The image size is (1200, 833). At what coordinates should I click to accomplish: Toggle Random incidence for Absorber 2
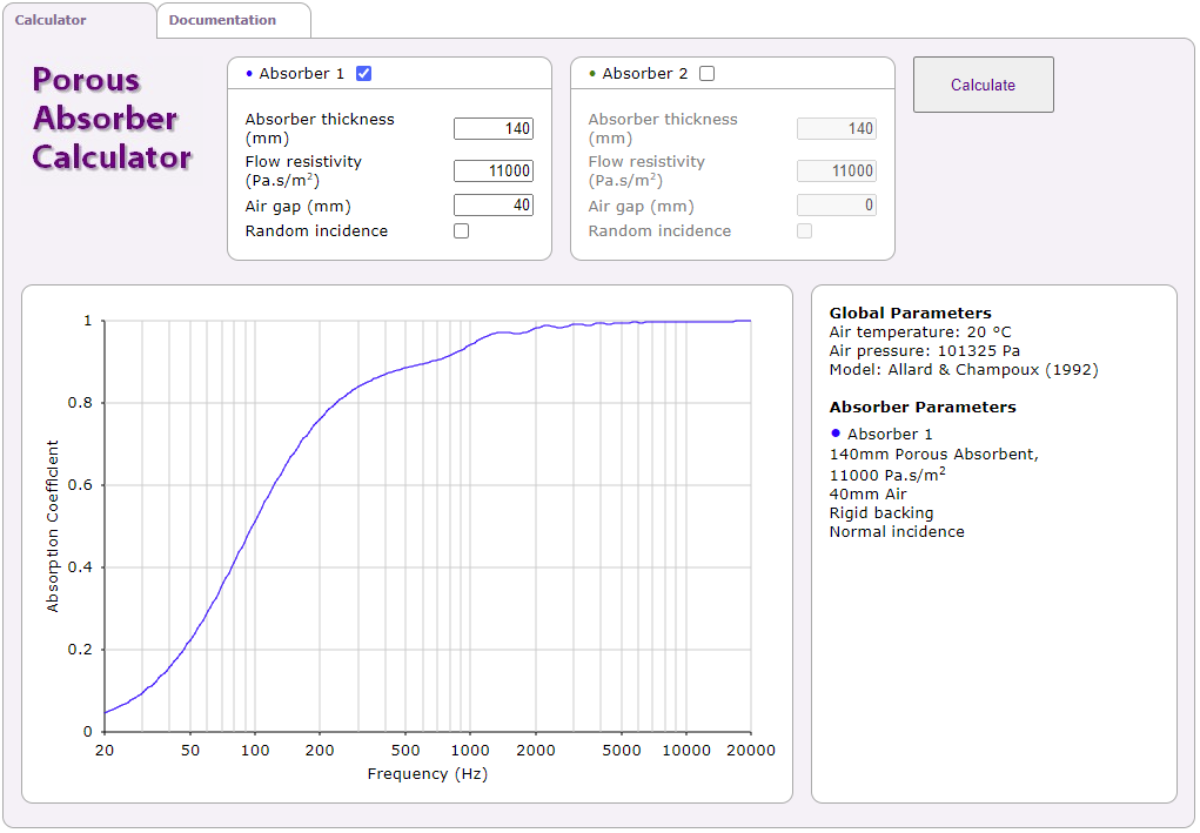click(x=804, y=231)
